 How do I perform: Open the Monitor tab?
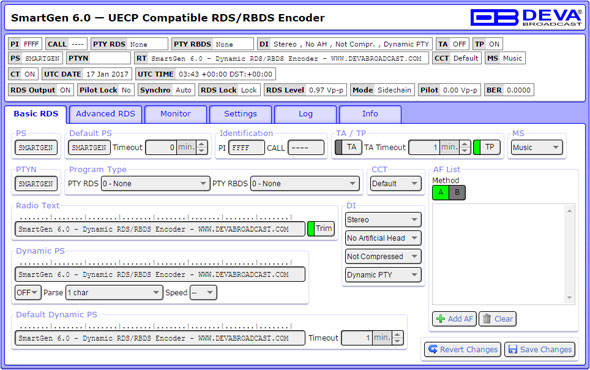coord(175,114)
